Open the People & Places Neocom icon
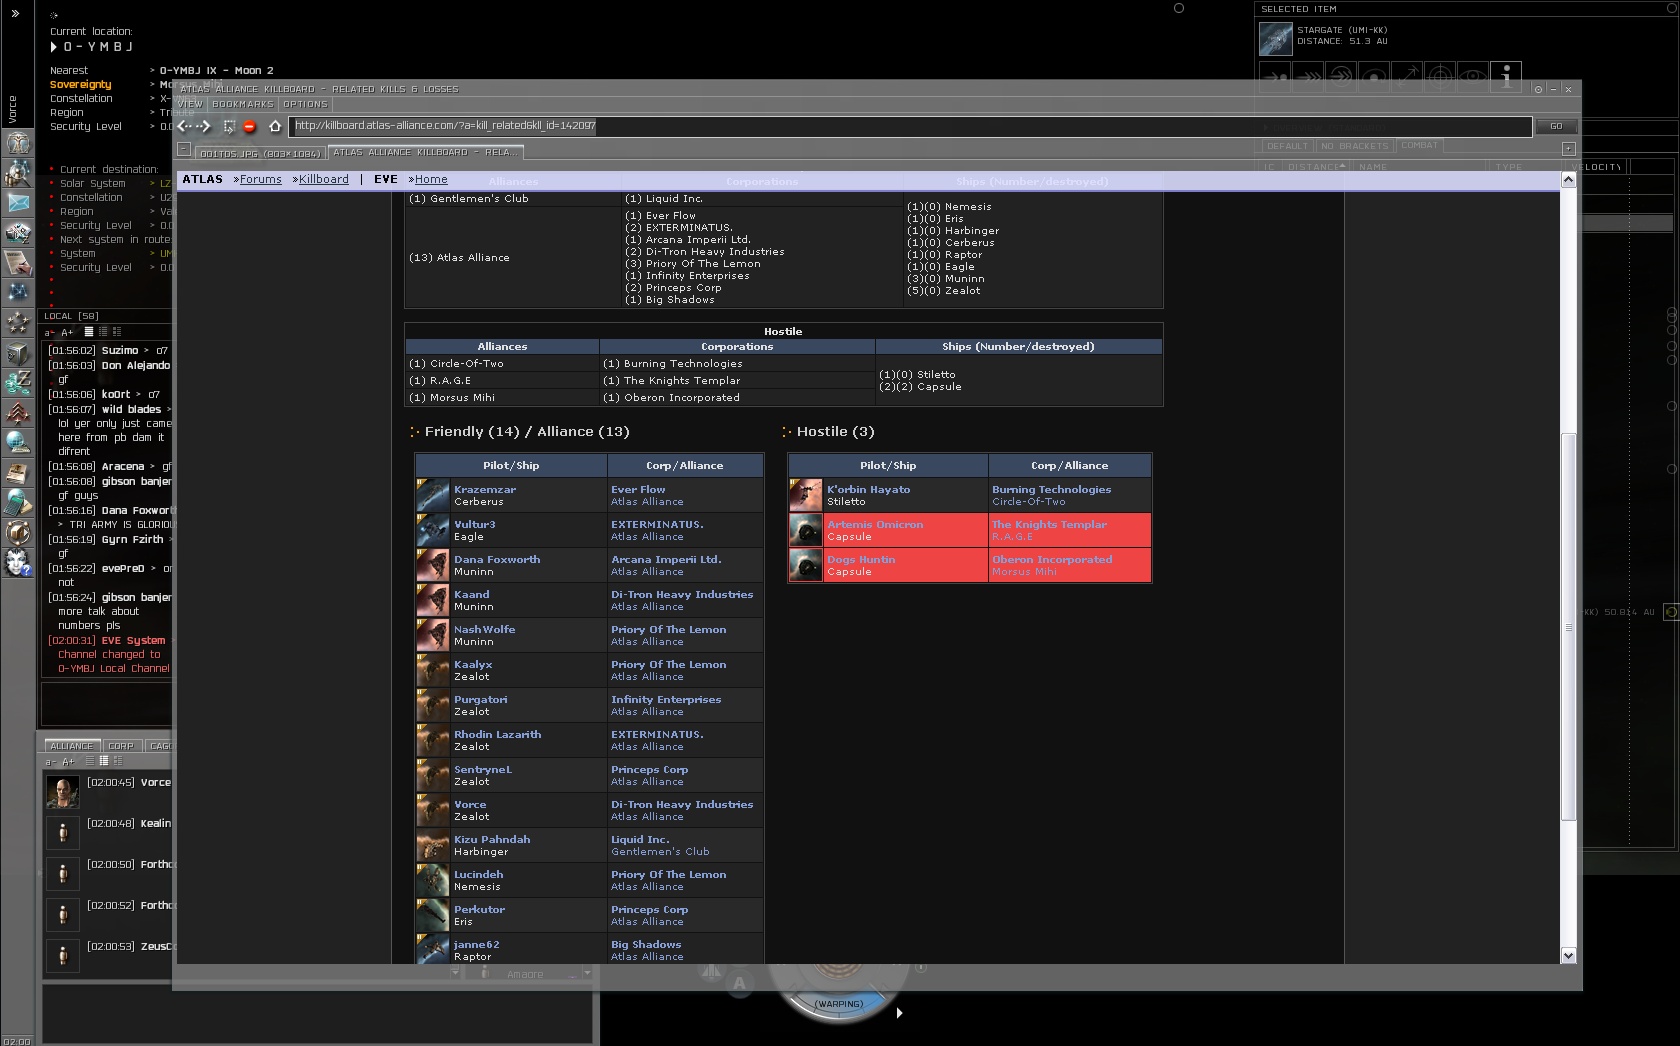 click(x=18, y=173)
